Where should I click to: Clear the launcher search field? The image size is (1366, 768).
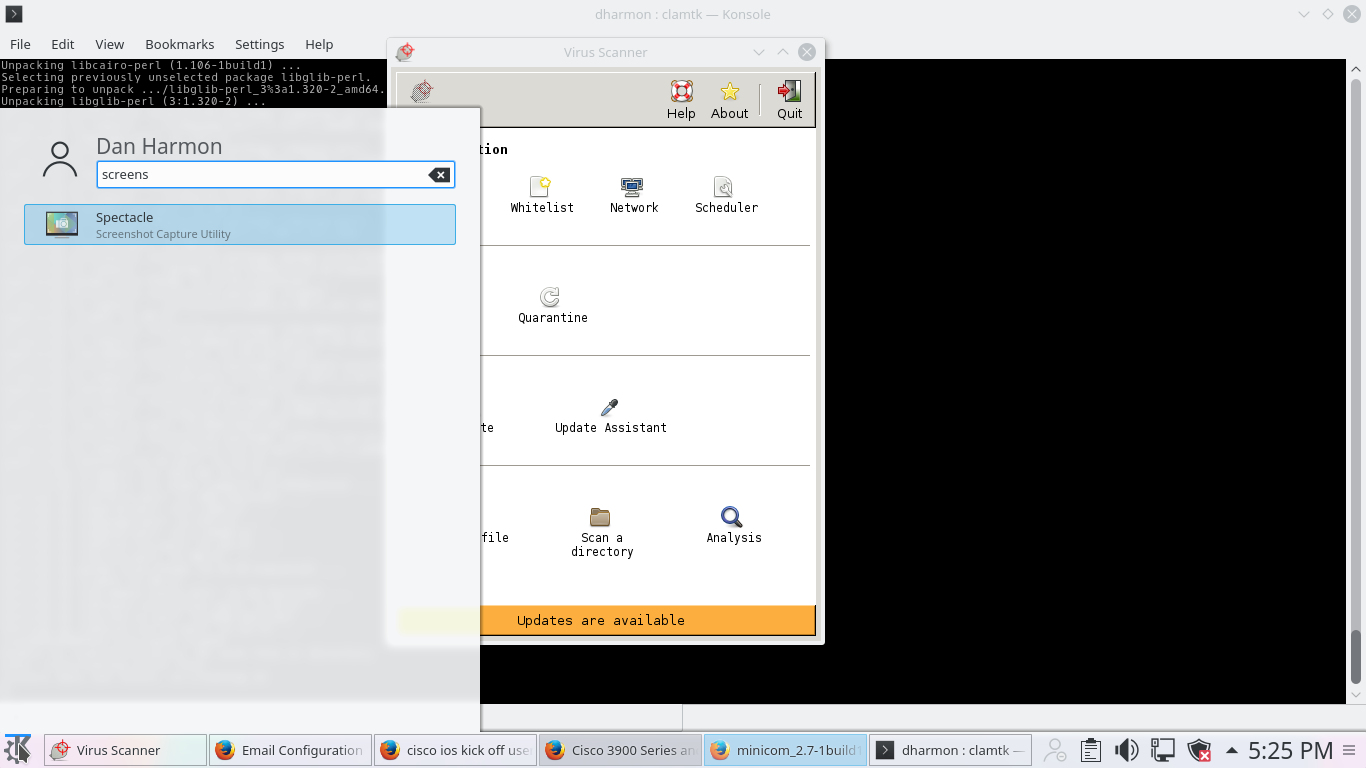[x=439, y=175]
